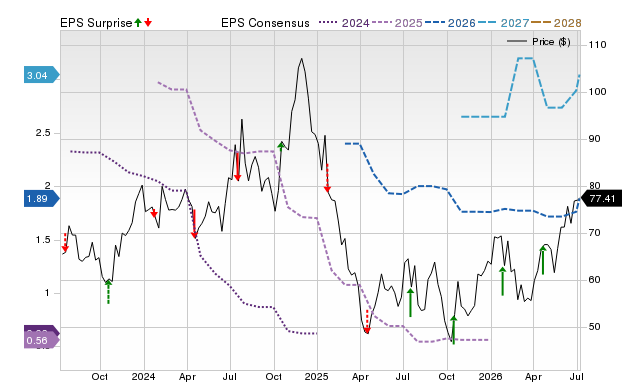
Task: Toggle the 2027 consensus series in legend
Action: pos(503,23)
